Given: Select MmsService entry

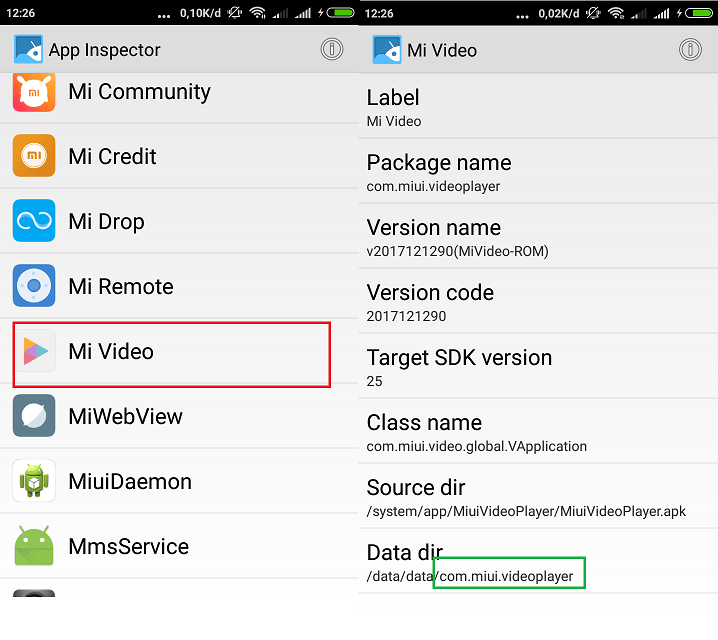Looking at the screenshot, I should [x=179, y=546].
